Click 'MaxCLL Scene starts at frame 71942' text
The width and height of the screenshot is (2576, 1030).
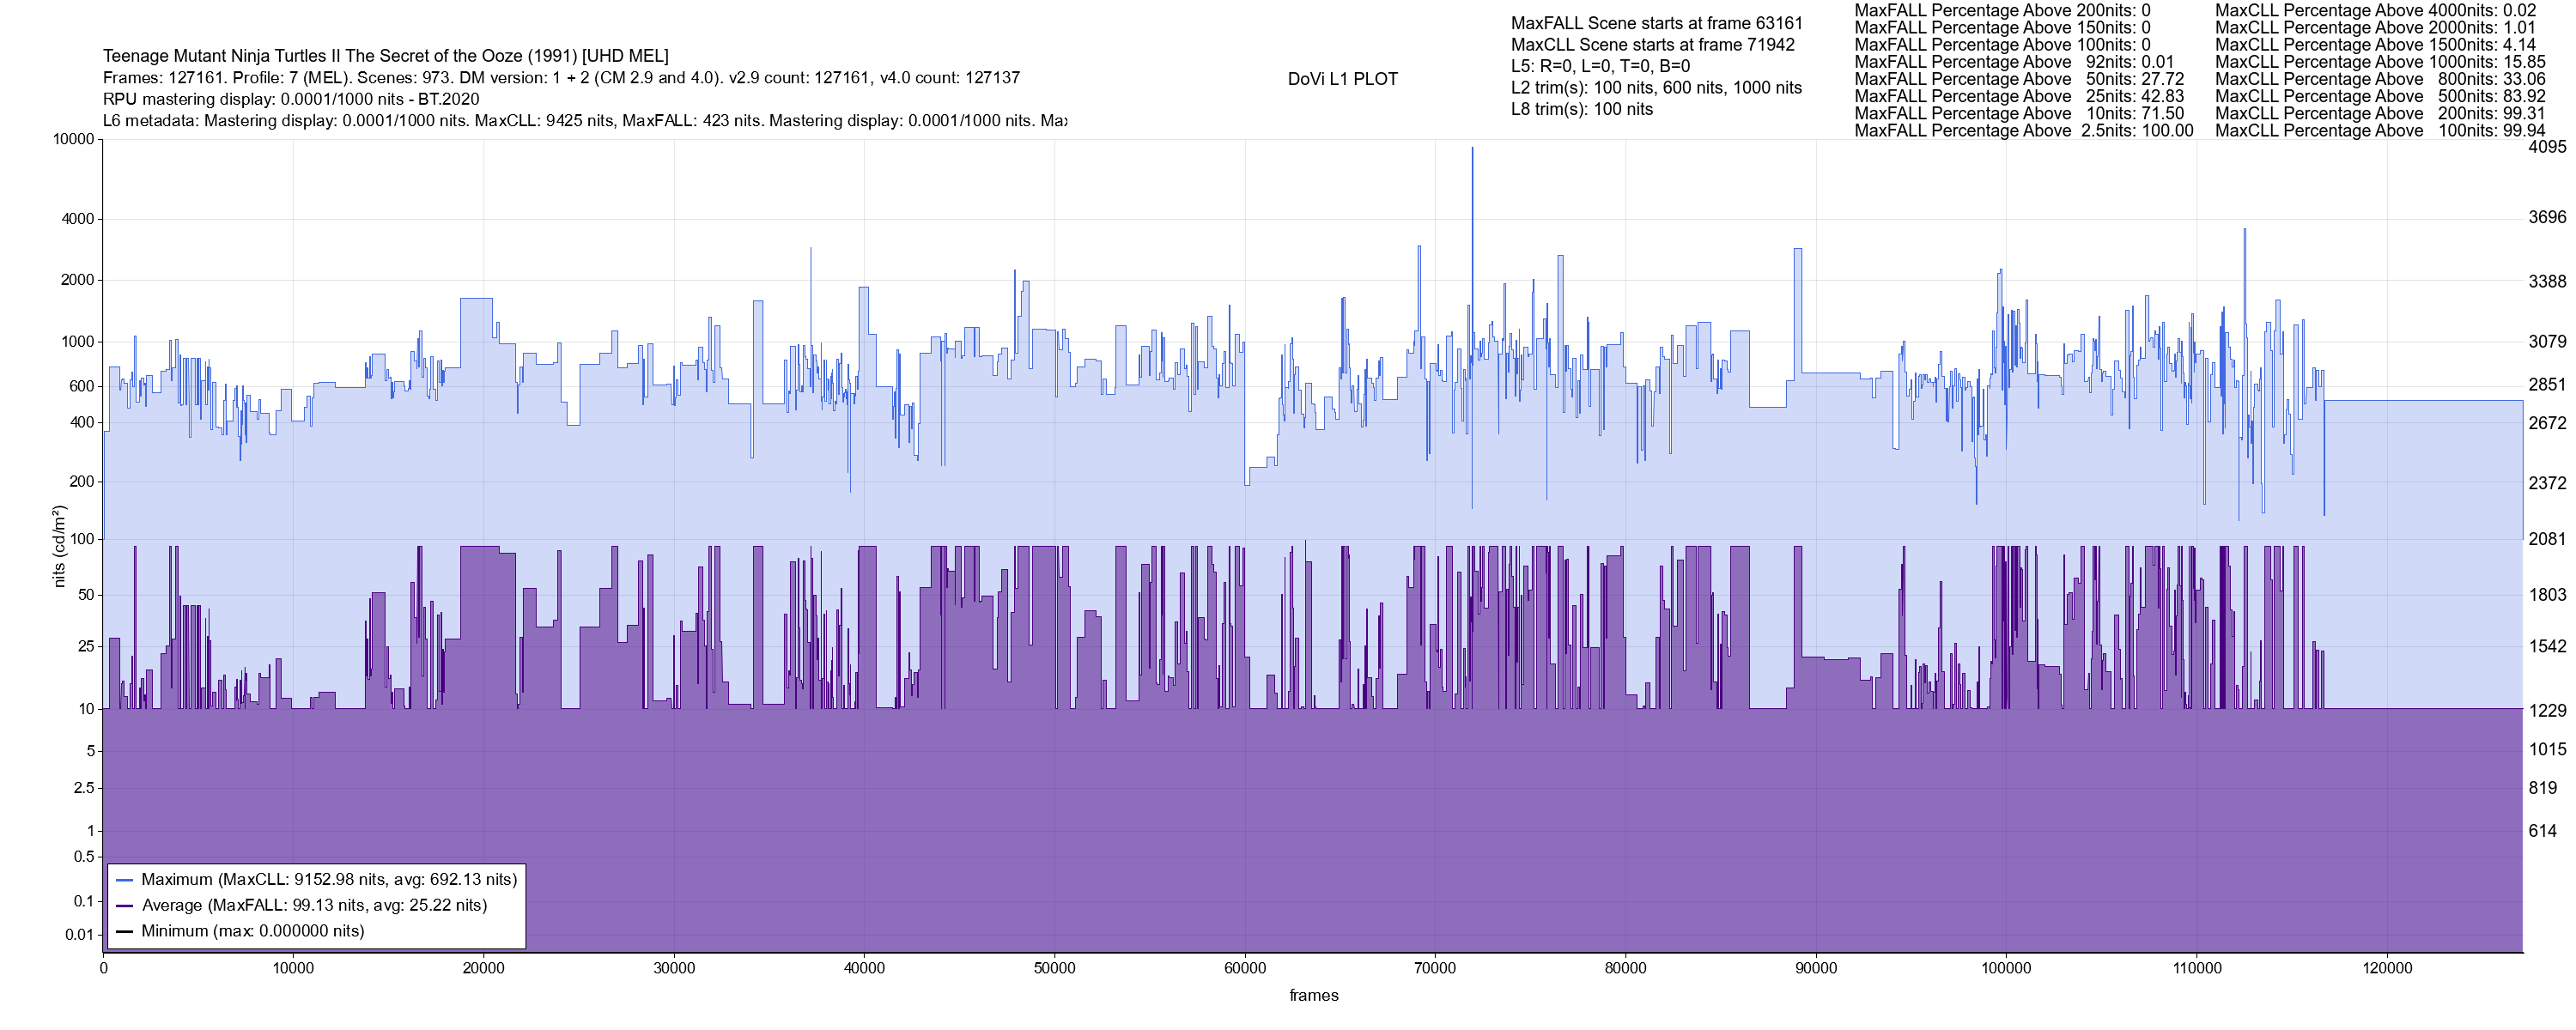click(1652, 45)
